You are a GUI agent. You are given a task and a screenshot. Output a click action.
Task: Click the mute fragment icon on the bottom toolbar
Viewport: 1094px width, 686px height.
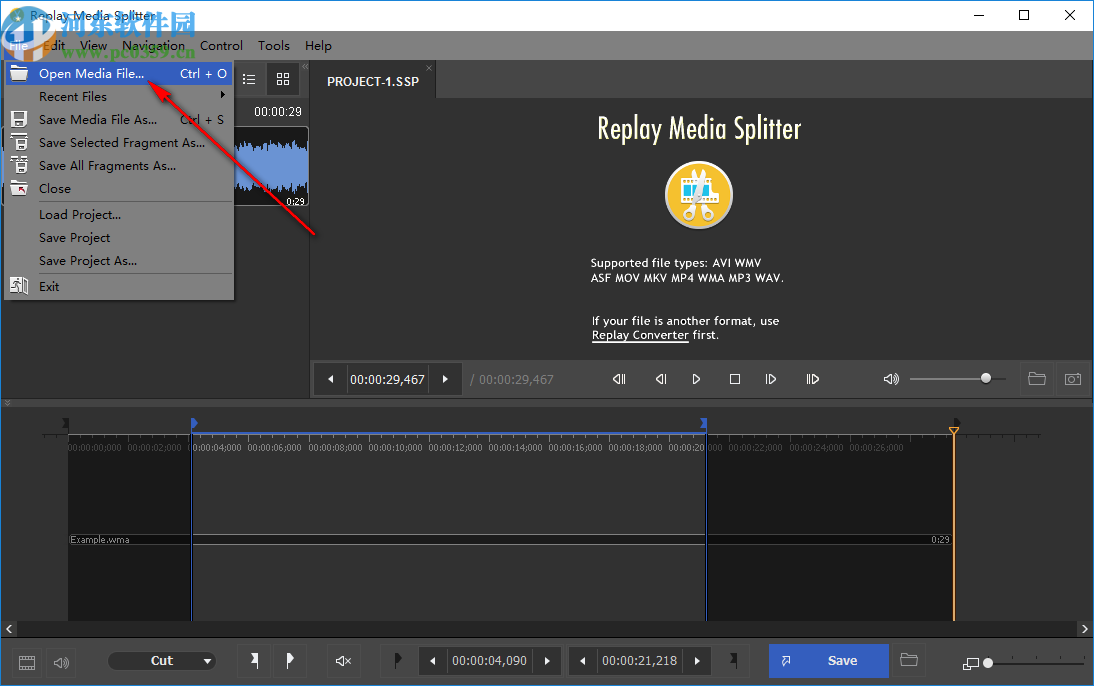tap(343, 661)
